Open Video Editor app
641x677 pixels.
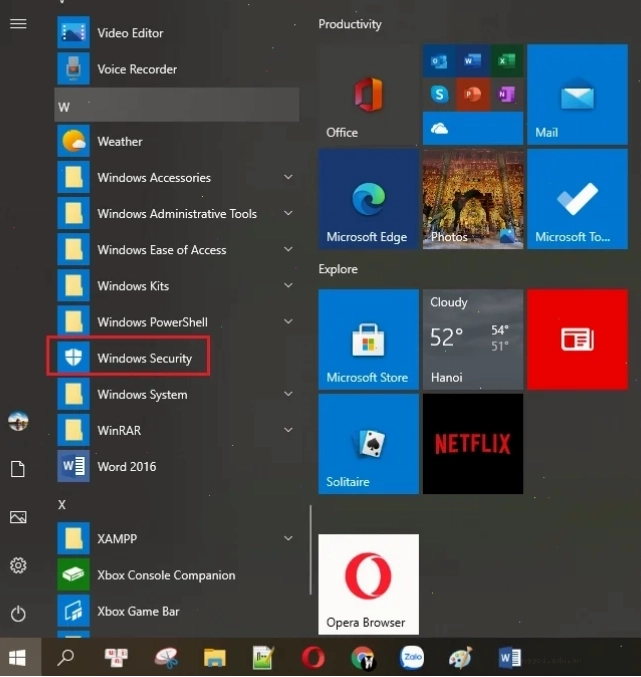pos(176,33)
